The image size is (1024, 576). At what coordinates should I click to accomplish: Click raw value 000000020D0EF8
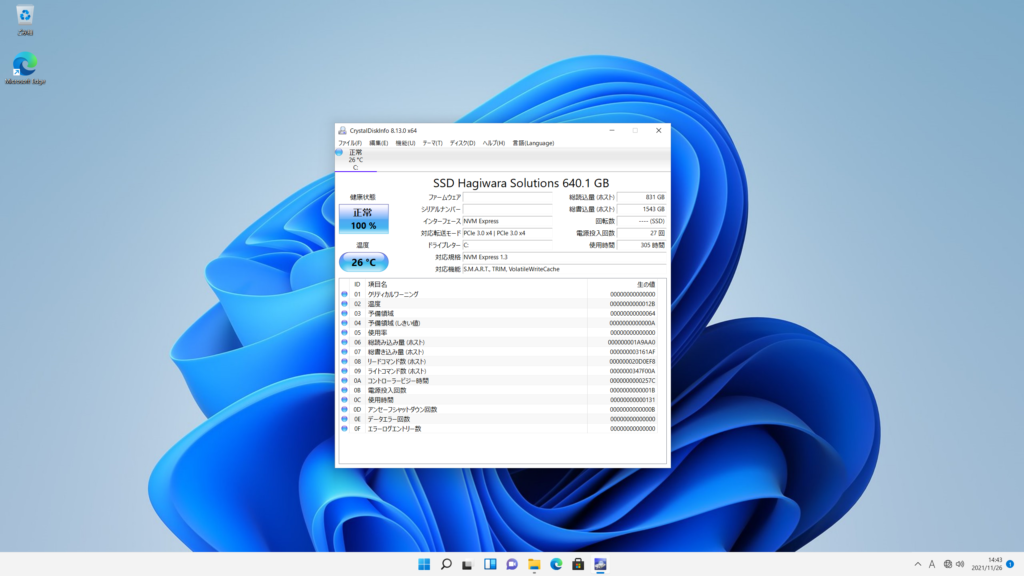click(632, 361)
